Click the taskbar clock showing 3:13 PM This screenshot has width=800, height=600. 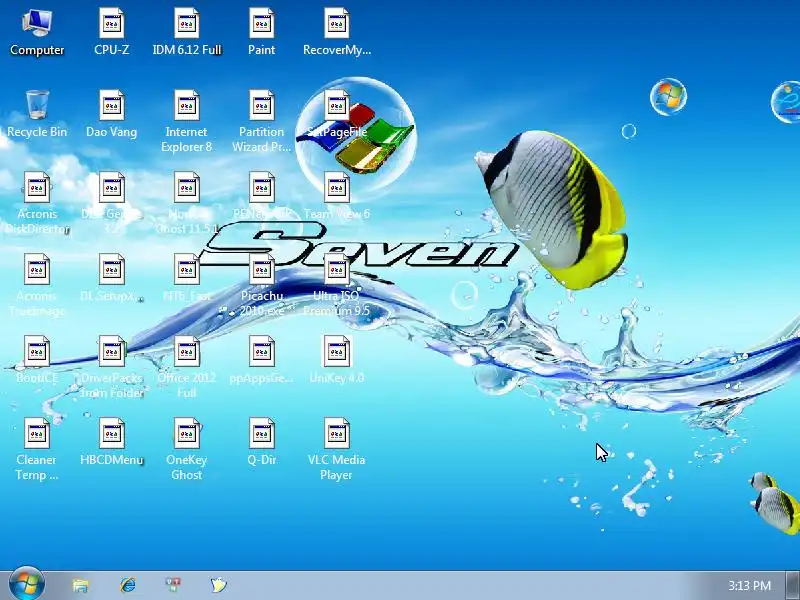point(749,585)
